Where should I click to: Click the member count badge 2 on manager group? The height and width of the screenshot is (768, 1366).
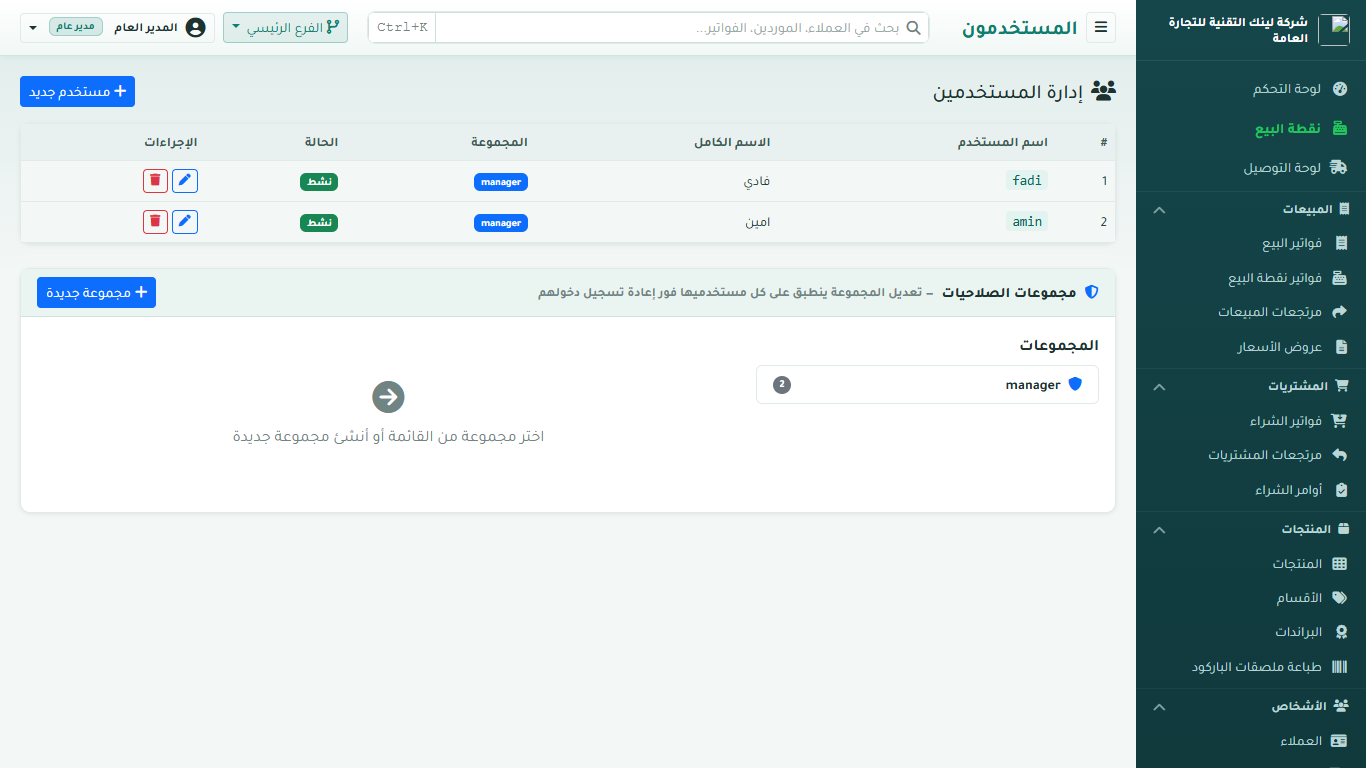(x=782, y=385)
